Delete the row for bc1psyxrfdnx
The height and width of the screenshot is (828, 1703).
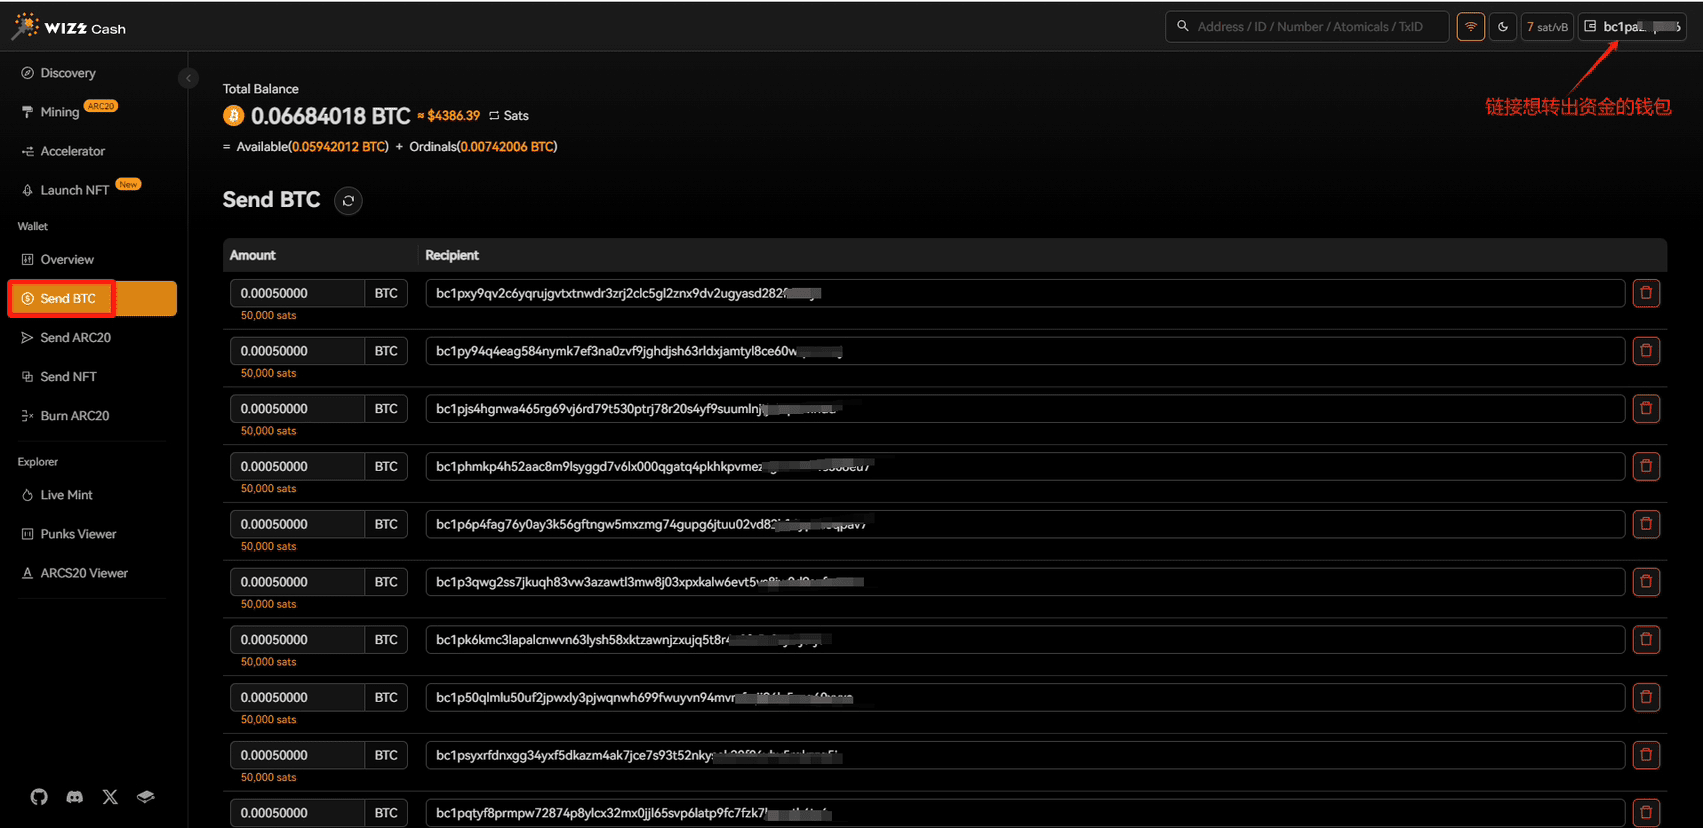tap(1646, 755)
